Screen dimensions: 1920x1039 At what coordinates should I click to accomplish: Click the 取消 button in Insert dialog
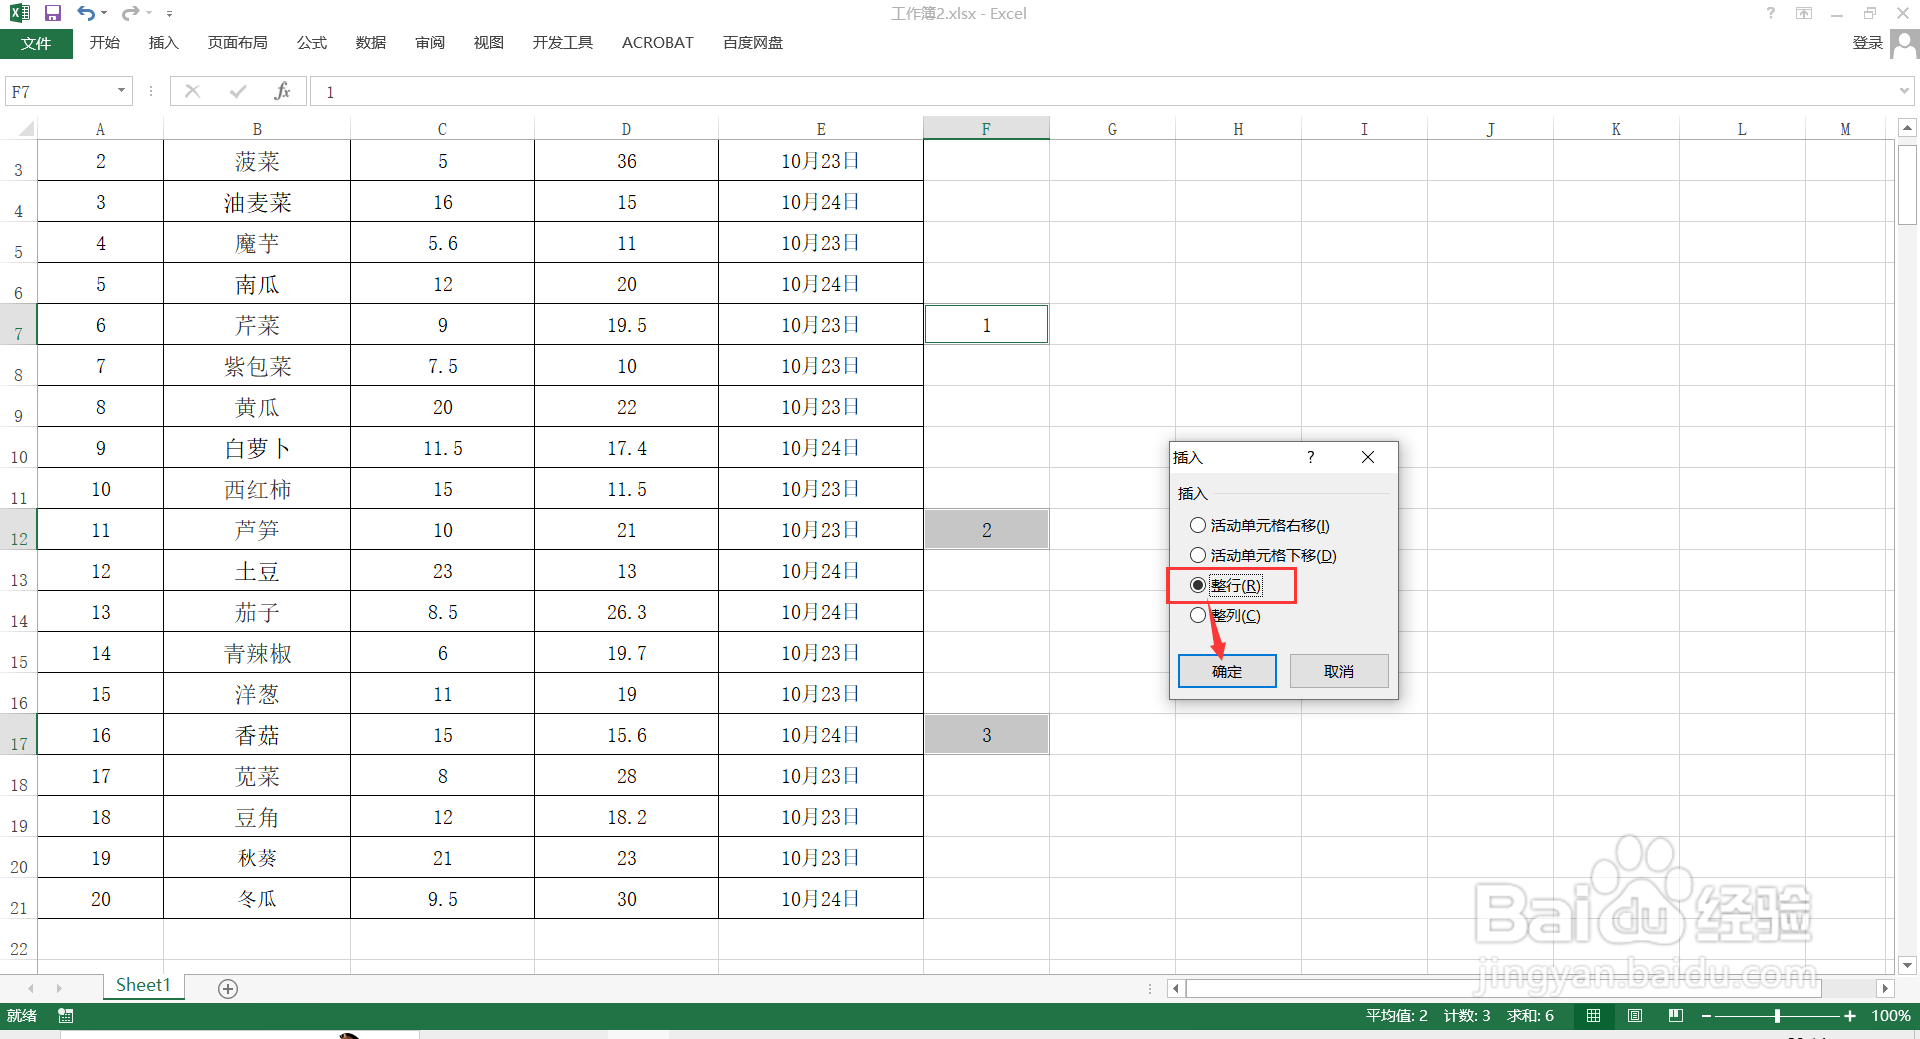(x=1339, y=671)
